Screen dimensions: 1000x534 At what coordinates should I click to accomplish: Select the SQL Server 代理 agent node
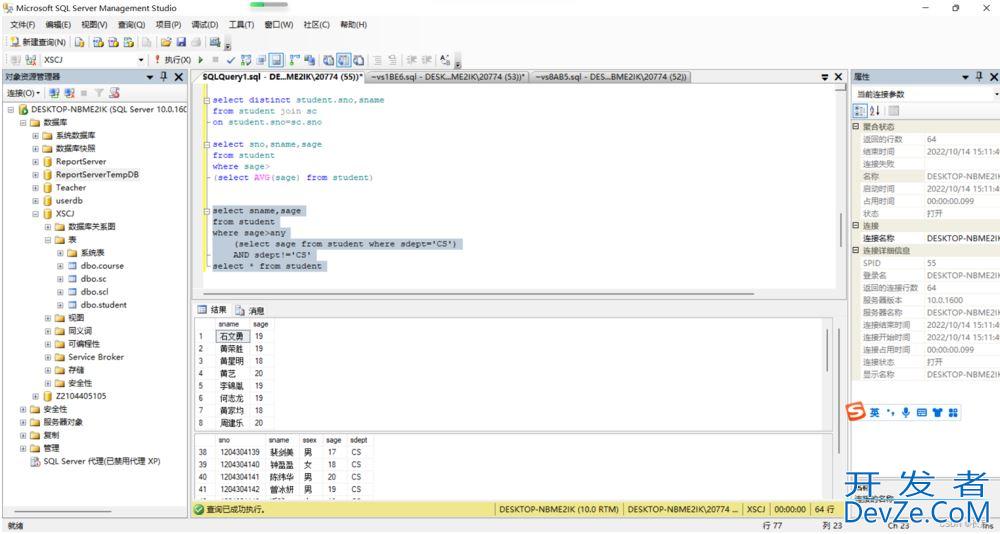click(101, 461)
